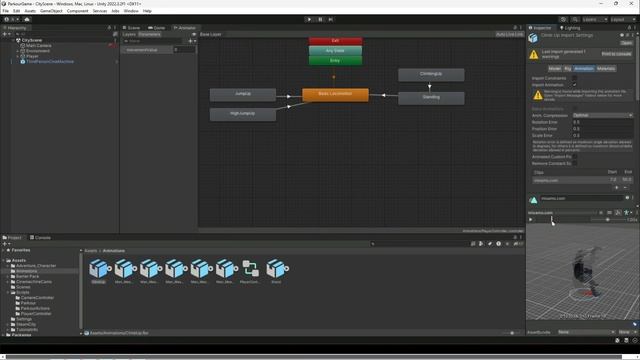Click the Open button in the Inspector
640x360 pixels.
626,43
